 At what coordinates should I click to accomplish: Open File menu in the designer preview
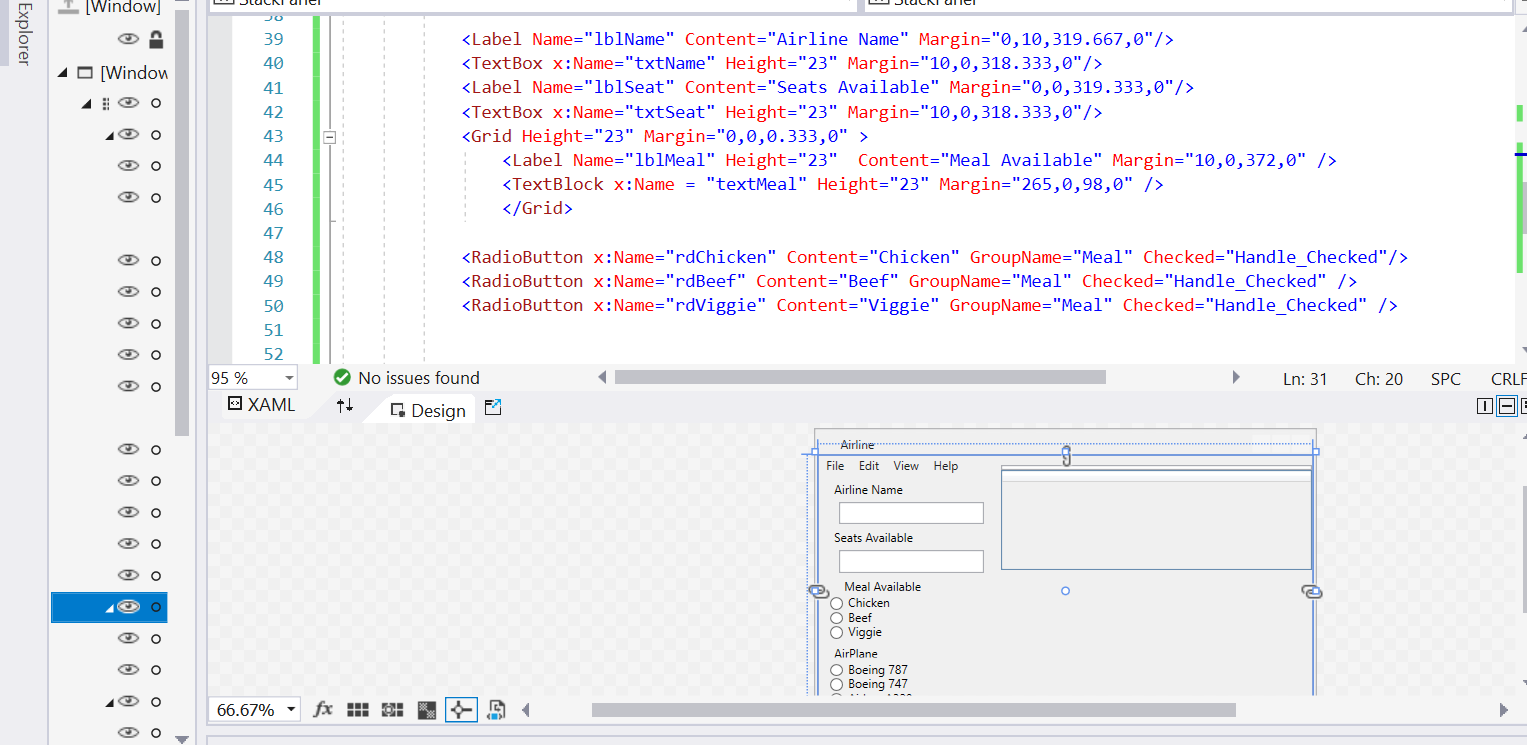click(x=835, y=466)
